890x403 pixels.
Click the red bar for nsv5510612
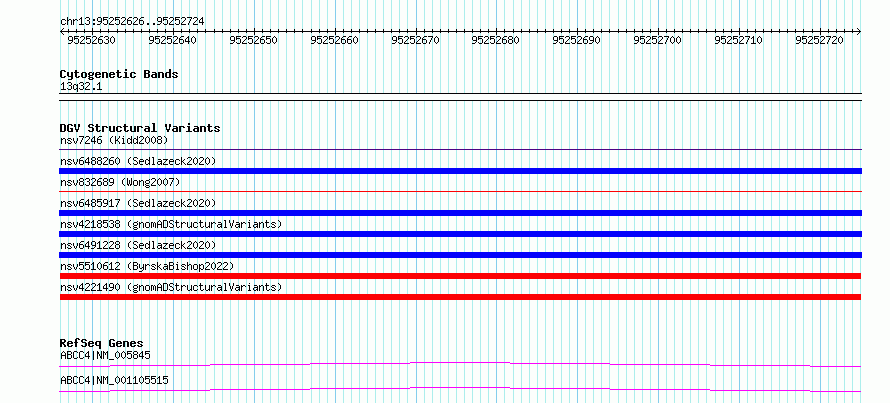pyautogui.click(x=460, y=276)
